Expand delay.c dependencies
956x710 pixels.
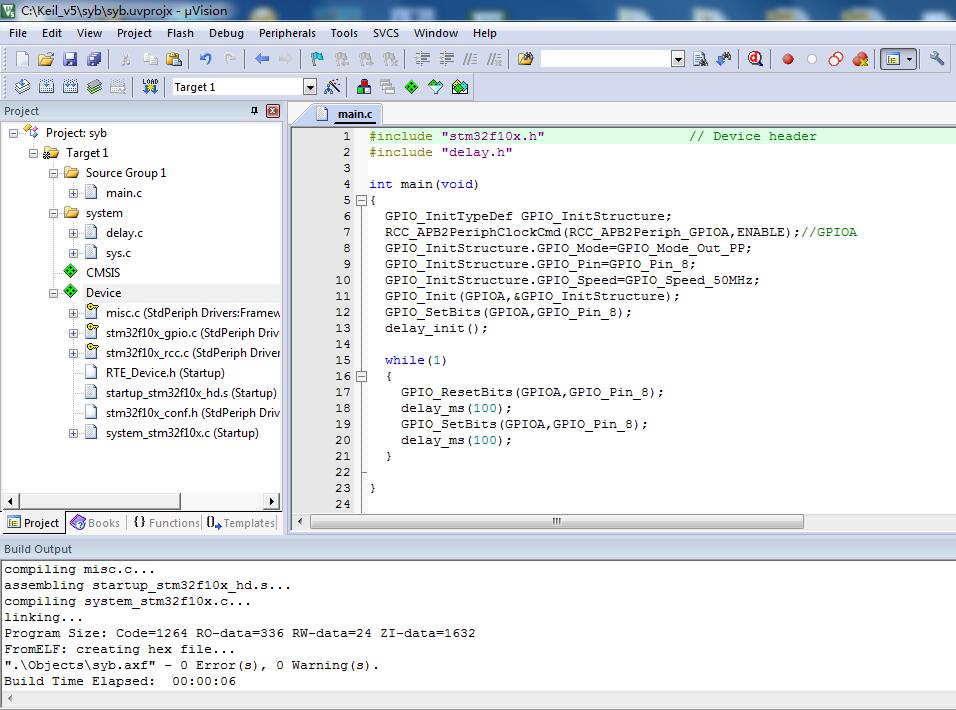(x=73, y=233)
